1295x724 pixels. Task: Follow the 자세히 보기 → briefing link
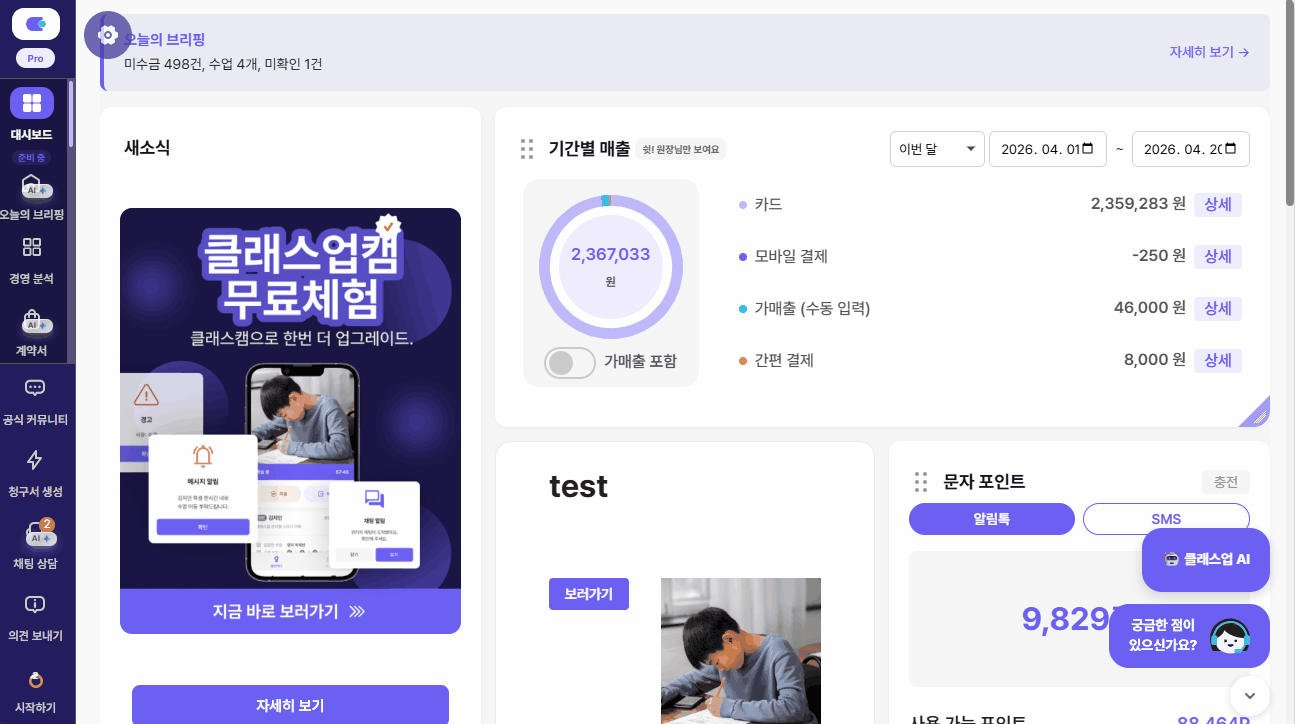(1209, 52)
